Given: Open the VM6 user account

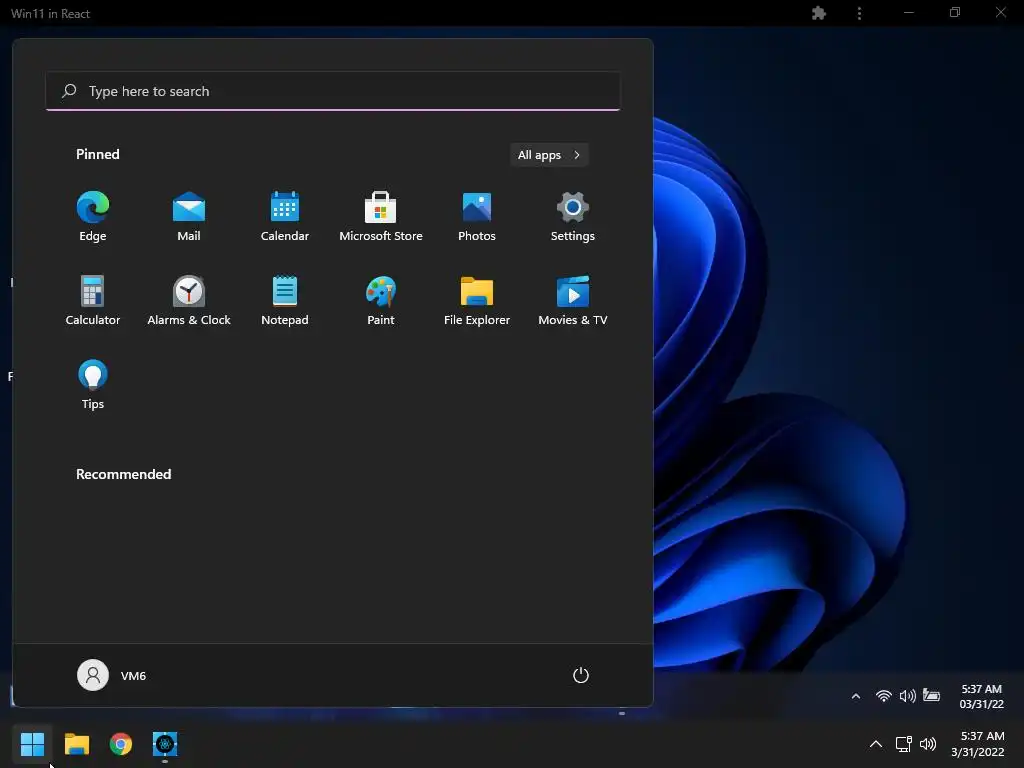Looking at the screenshot, I should pyautogui.click(x=112, y=675).
